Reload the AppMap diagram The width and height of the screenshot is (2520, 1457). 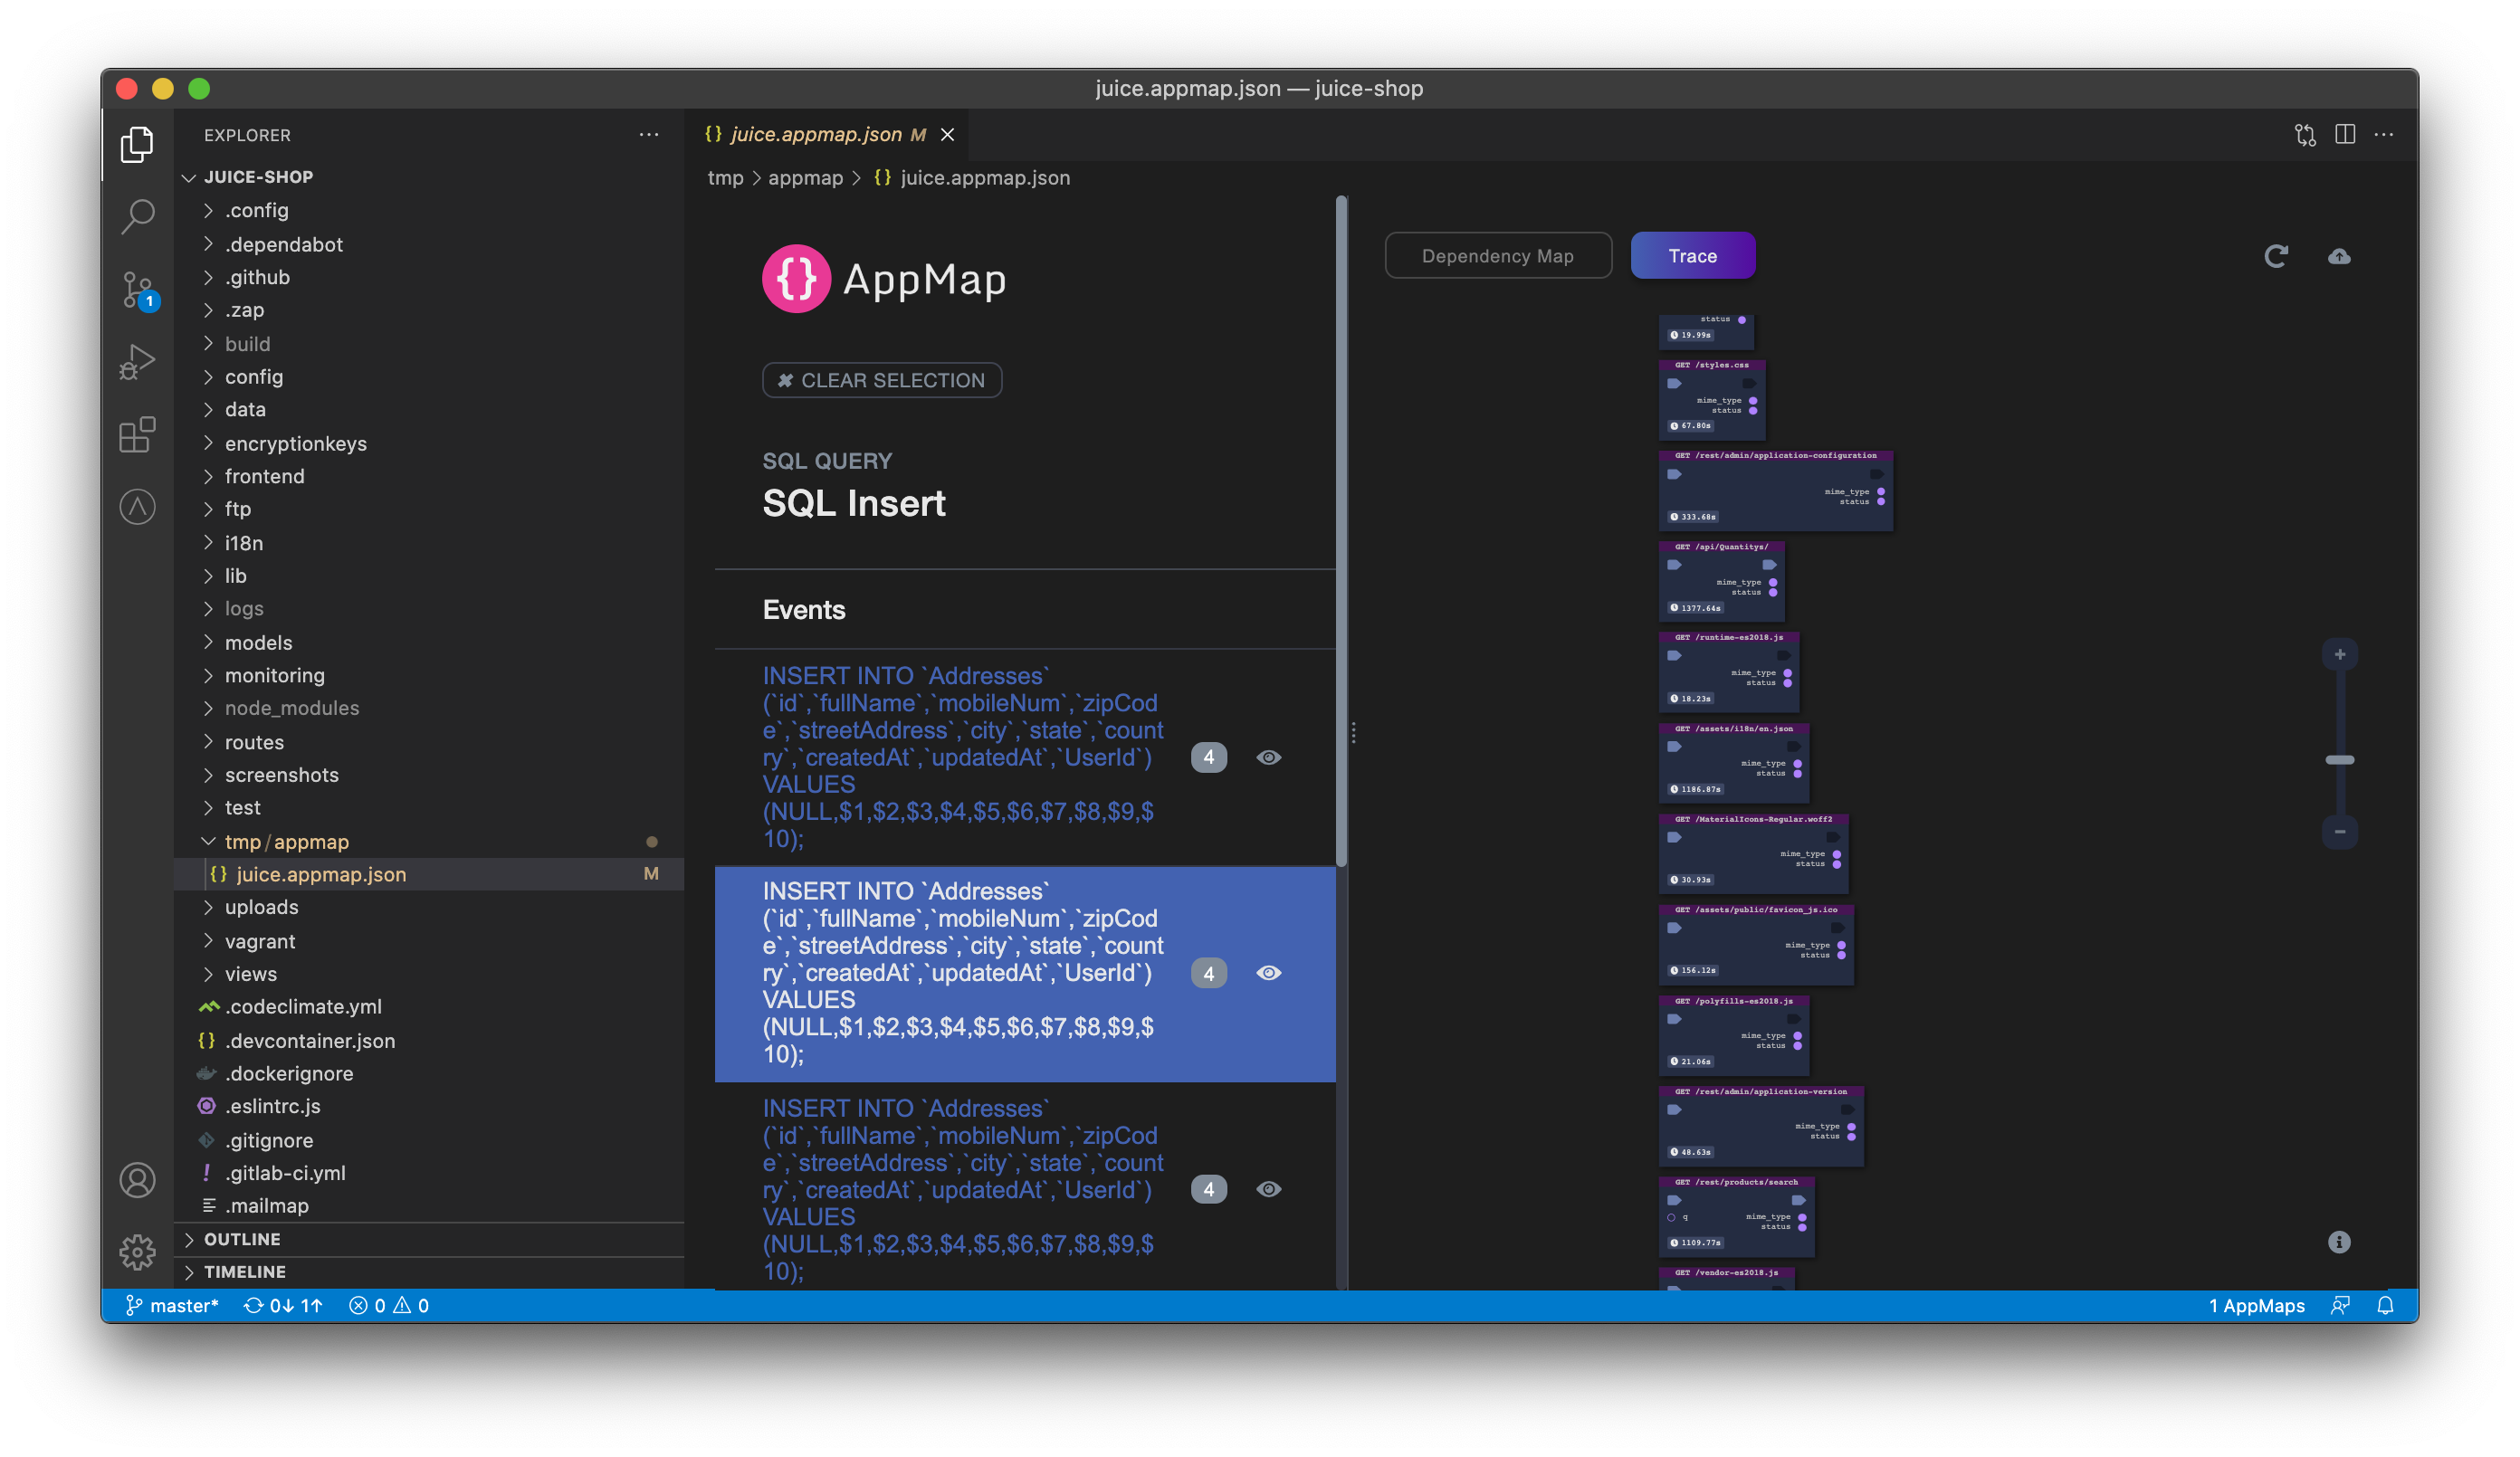click(2276, 256)
